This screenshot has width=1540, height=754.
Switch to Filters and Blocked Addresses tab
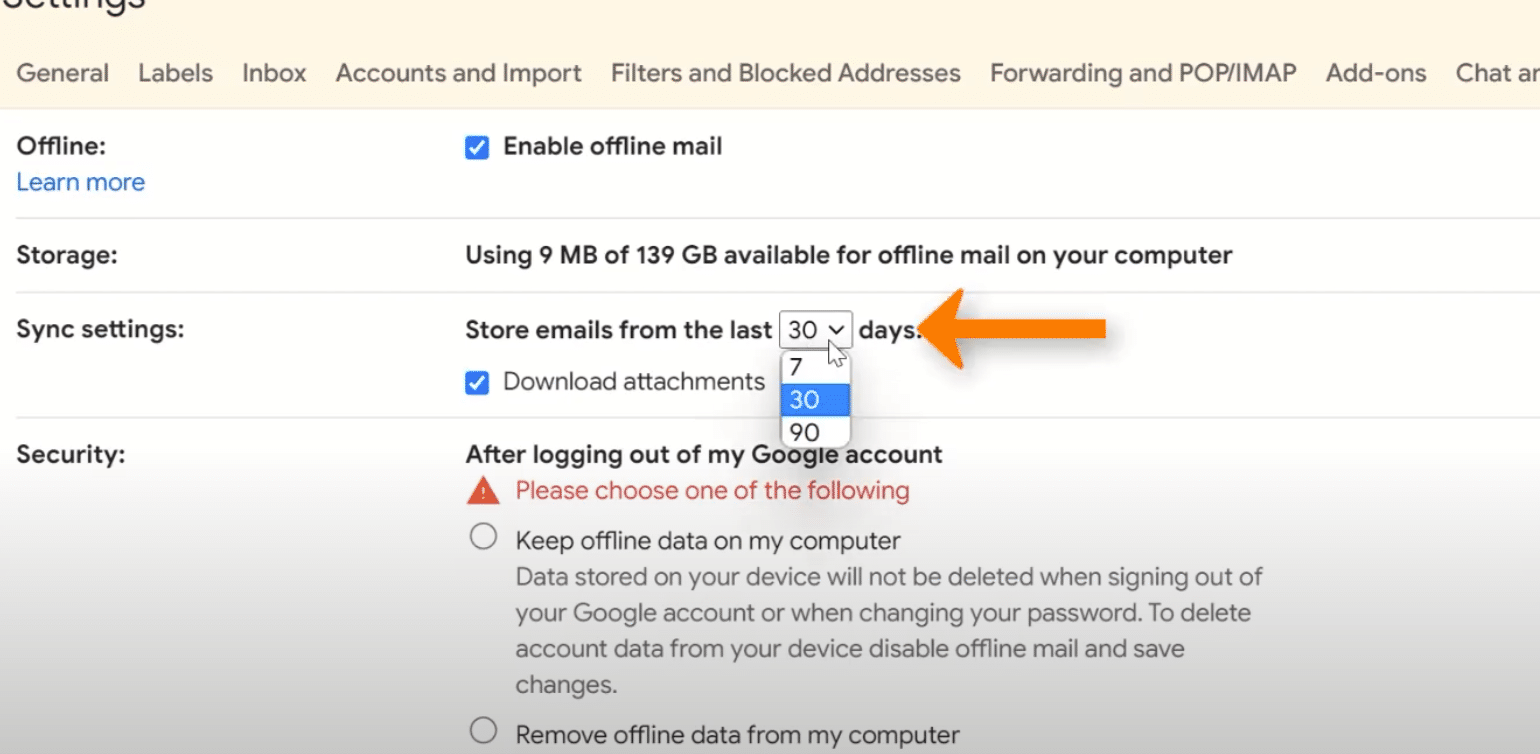point(785,73)
